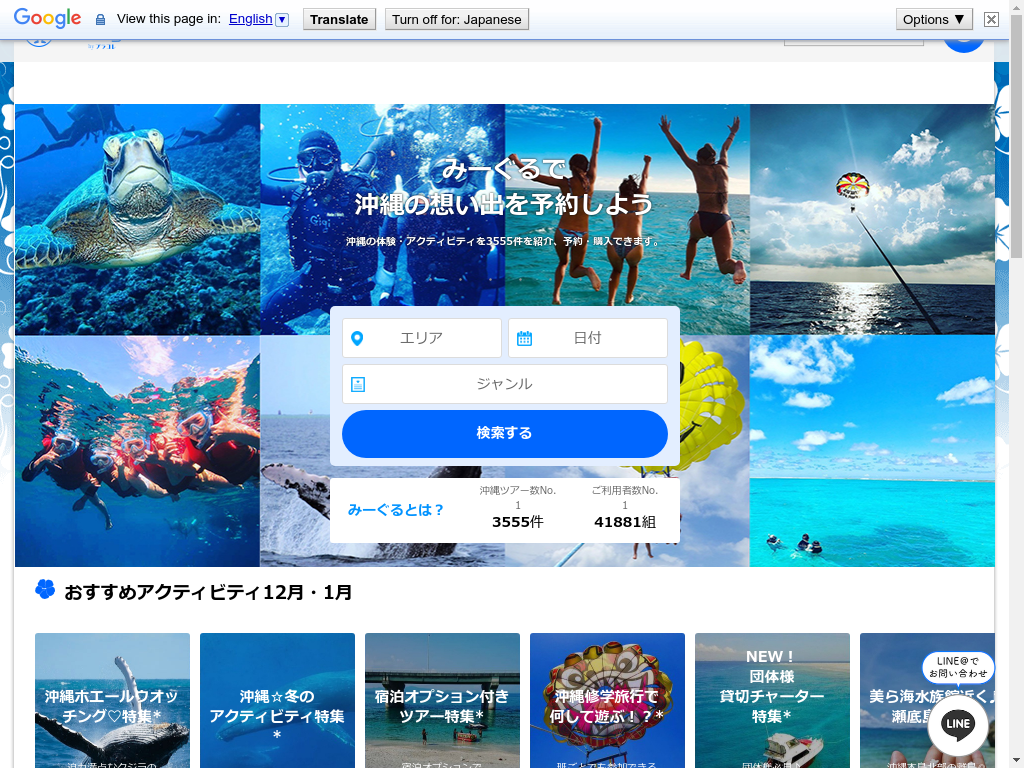
Task: Click the English language link
Action: (x=250, y=19)
